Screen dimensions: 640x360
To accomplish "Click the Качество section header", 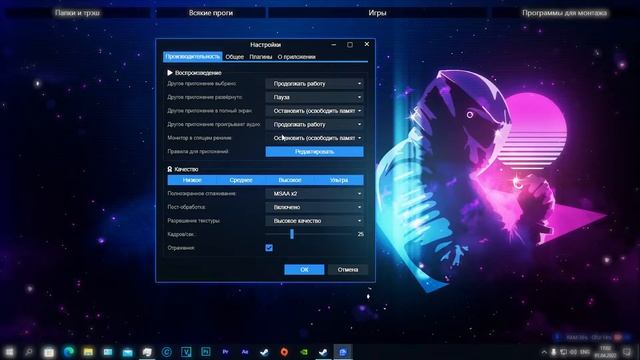I will 182,169.
